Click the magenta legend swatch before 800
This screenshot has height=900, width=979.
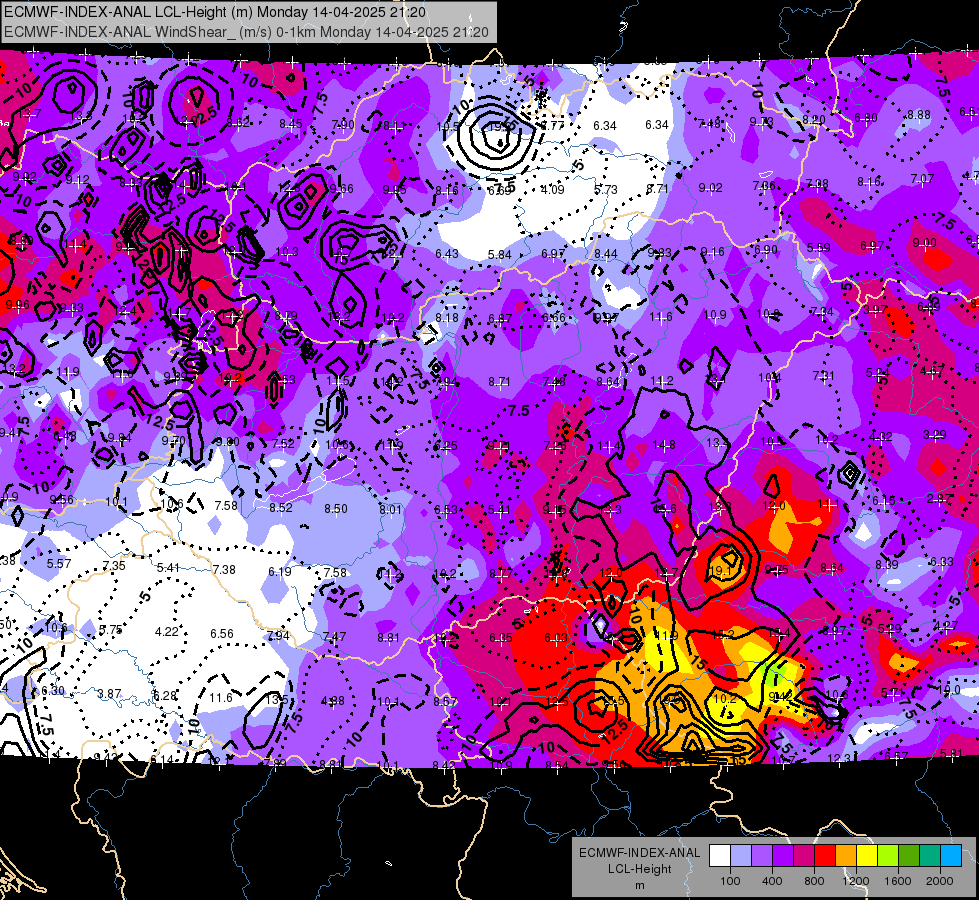coord(804,856)
